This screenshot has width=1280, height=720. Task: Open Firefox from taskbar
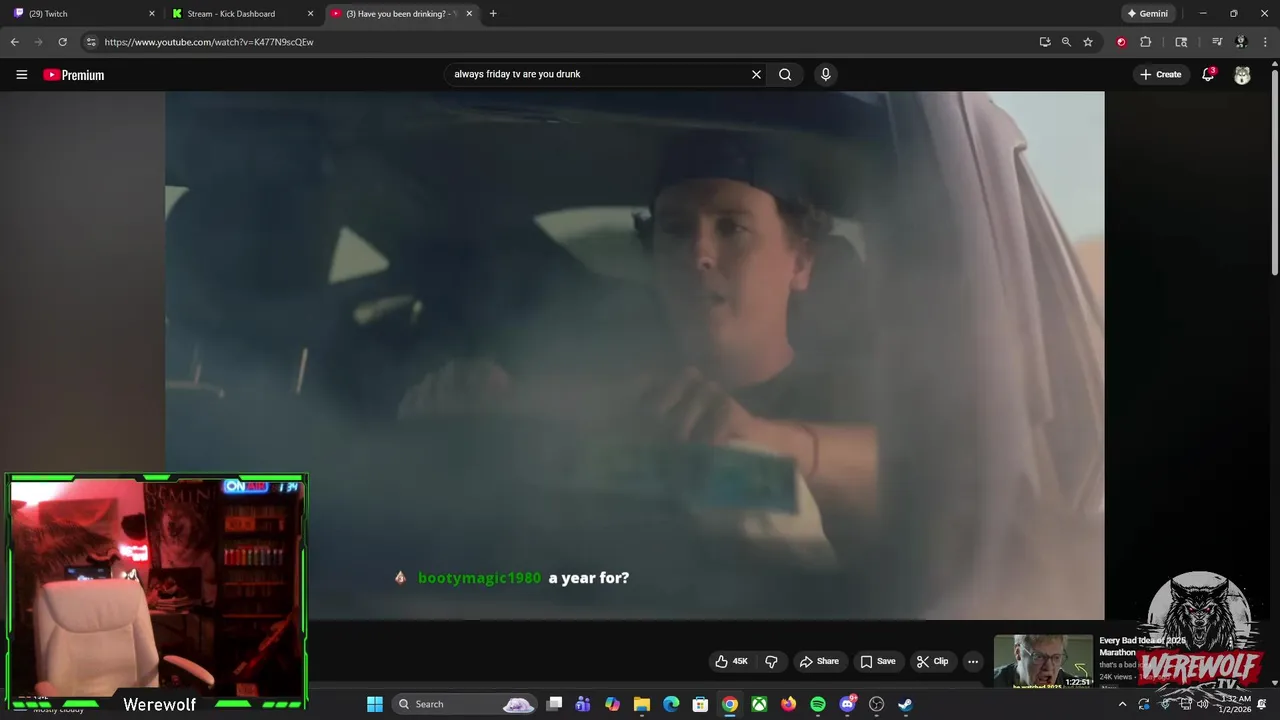click(x=788, y=704)
